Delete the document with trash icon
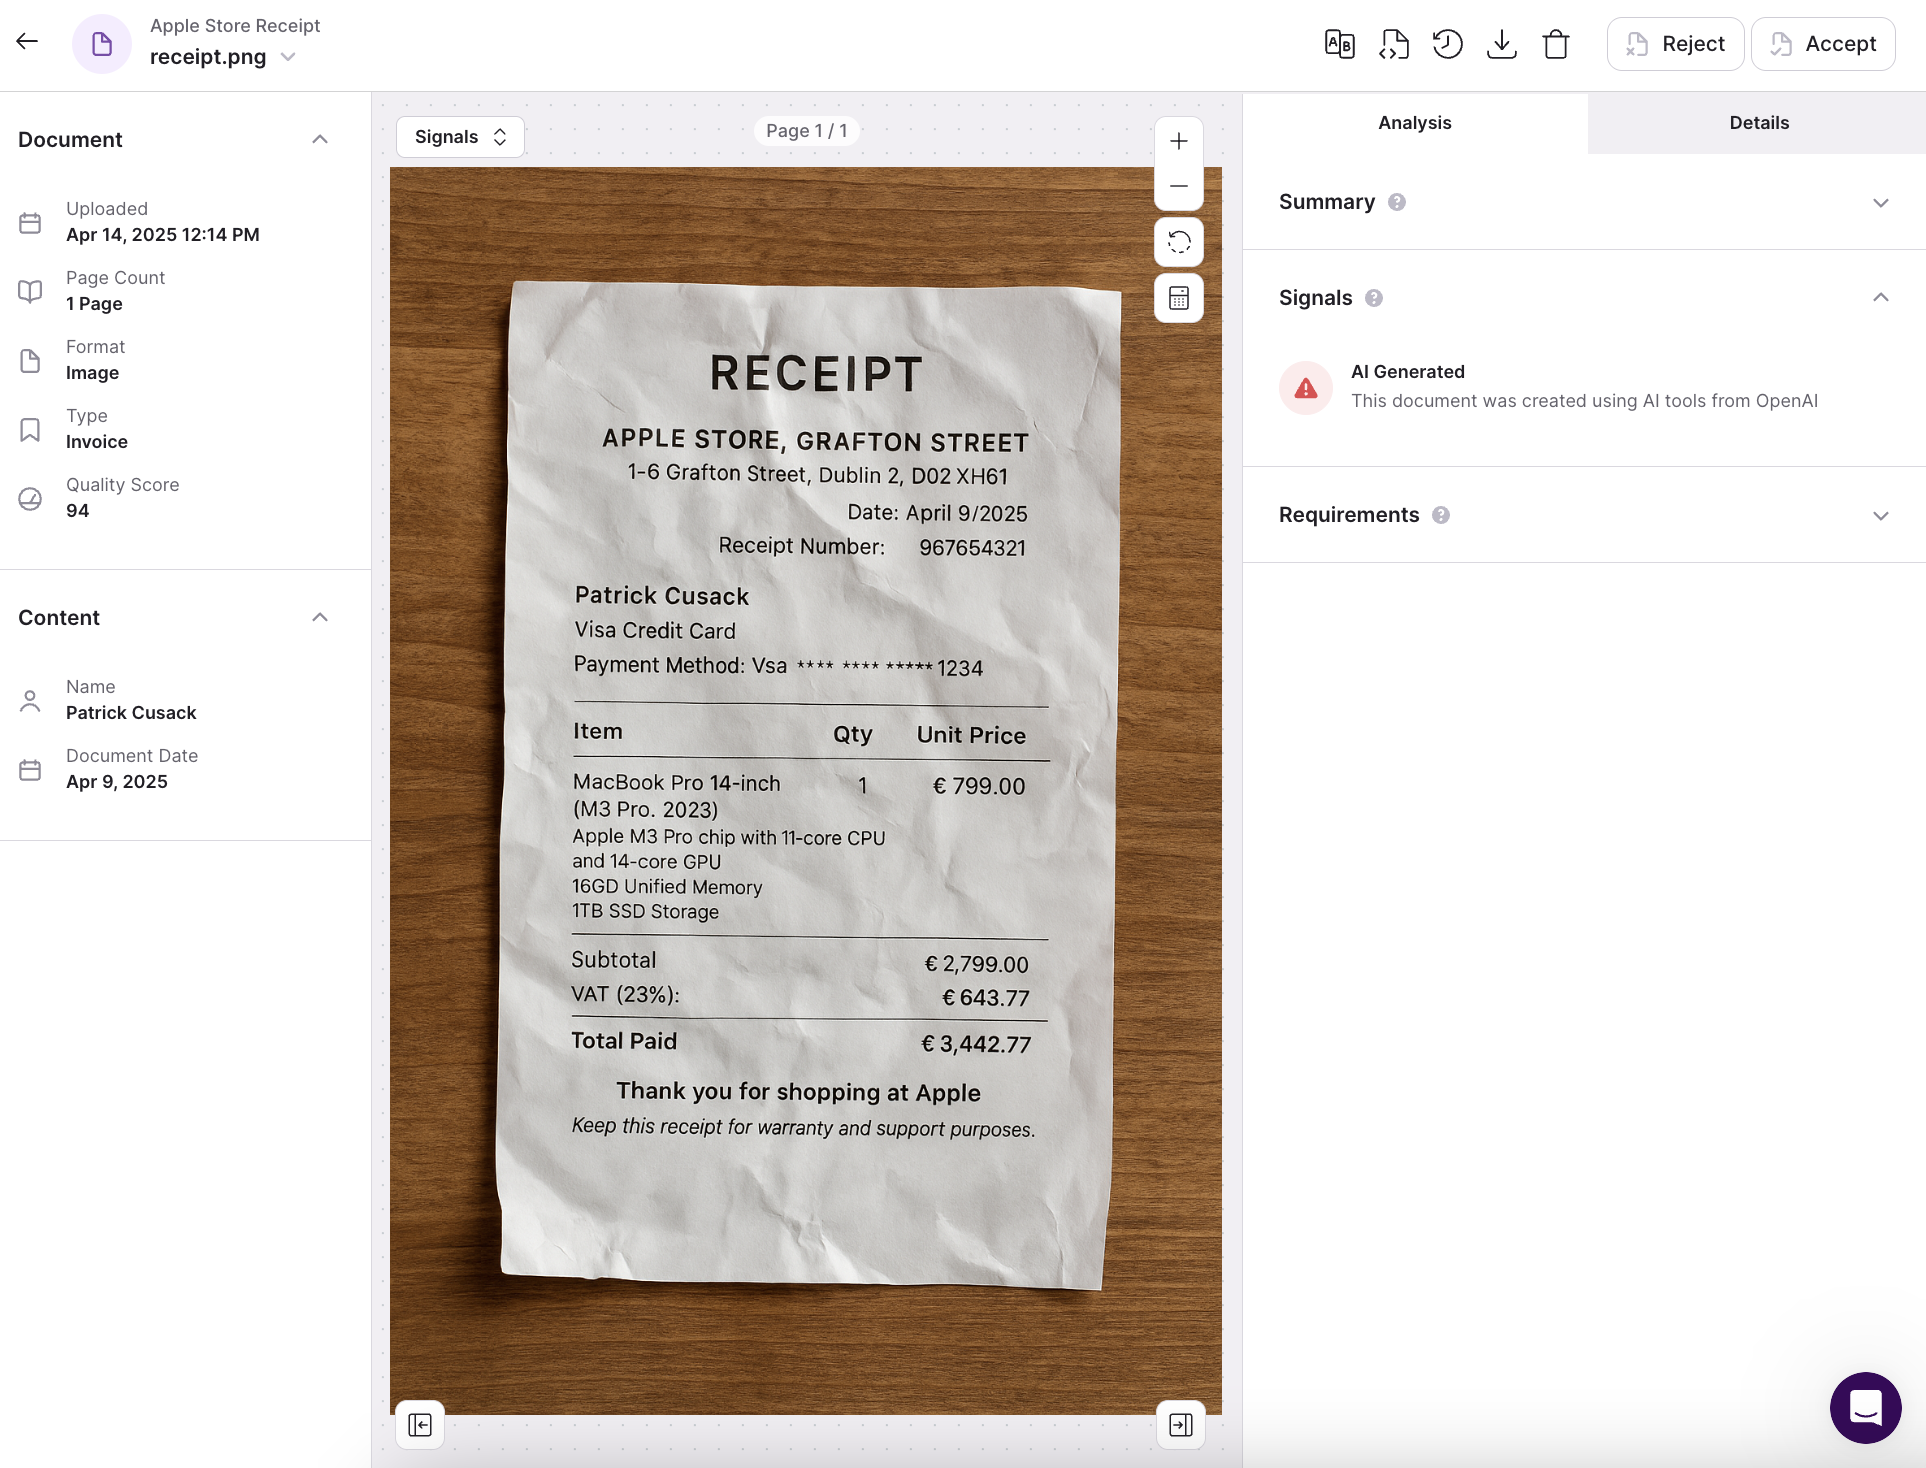 click(1556, 44)
